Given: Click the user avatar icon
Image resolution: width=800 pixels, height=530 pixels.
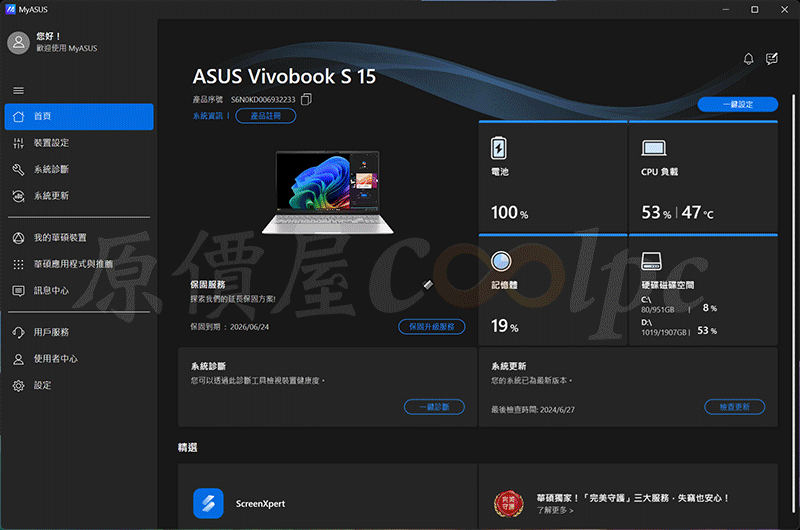Looking at the screenshot, I should (x=18, y=42).
